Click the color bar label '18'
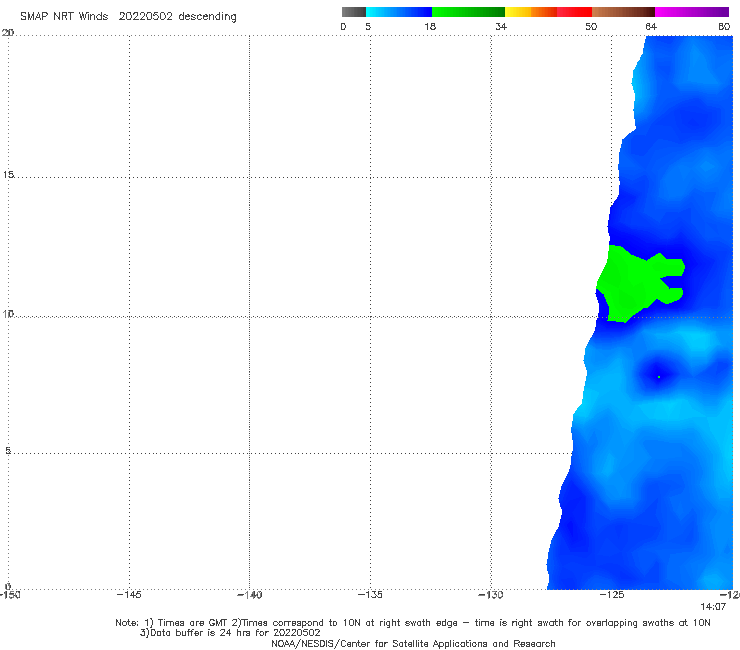The width and height of the screenshot is (740, 650). pos(430,27)
